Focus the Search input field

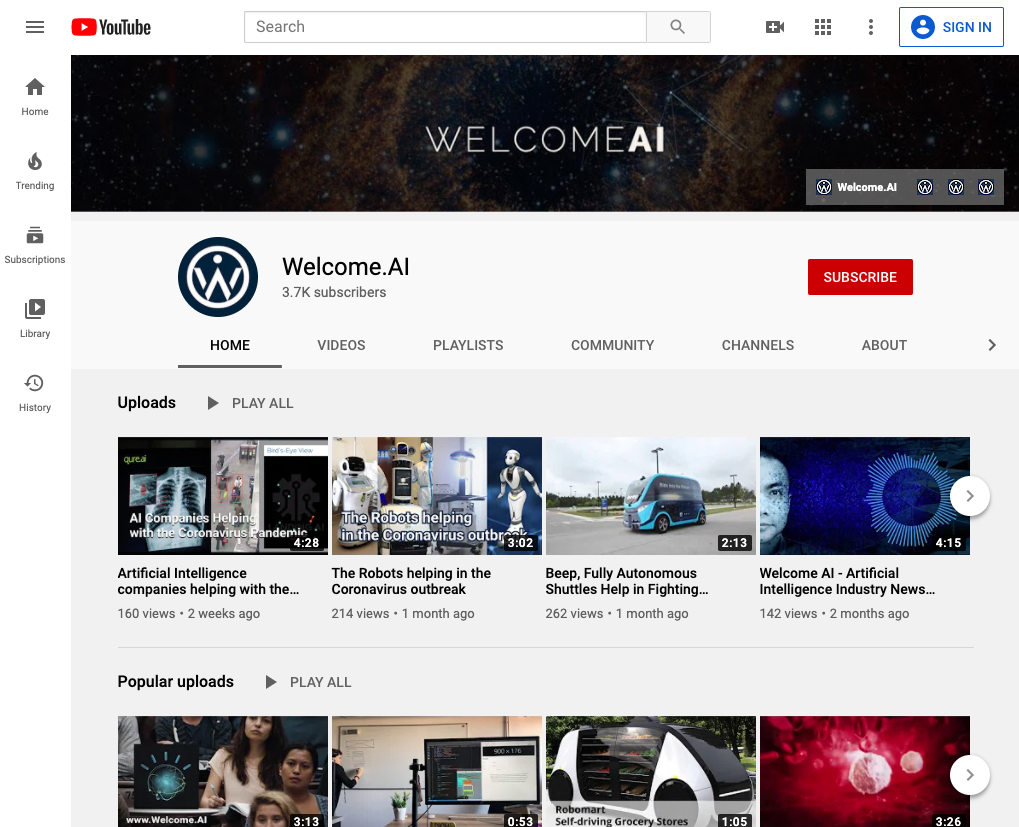[445, 27]
